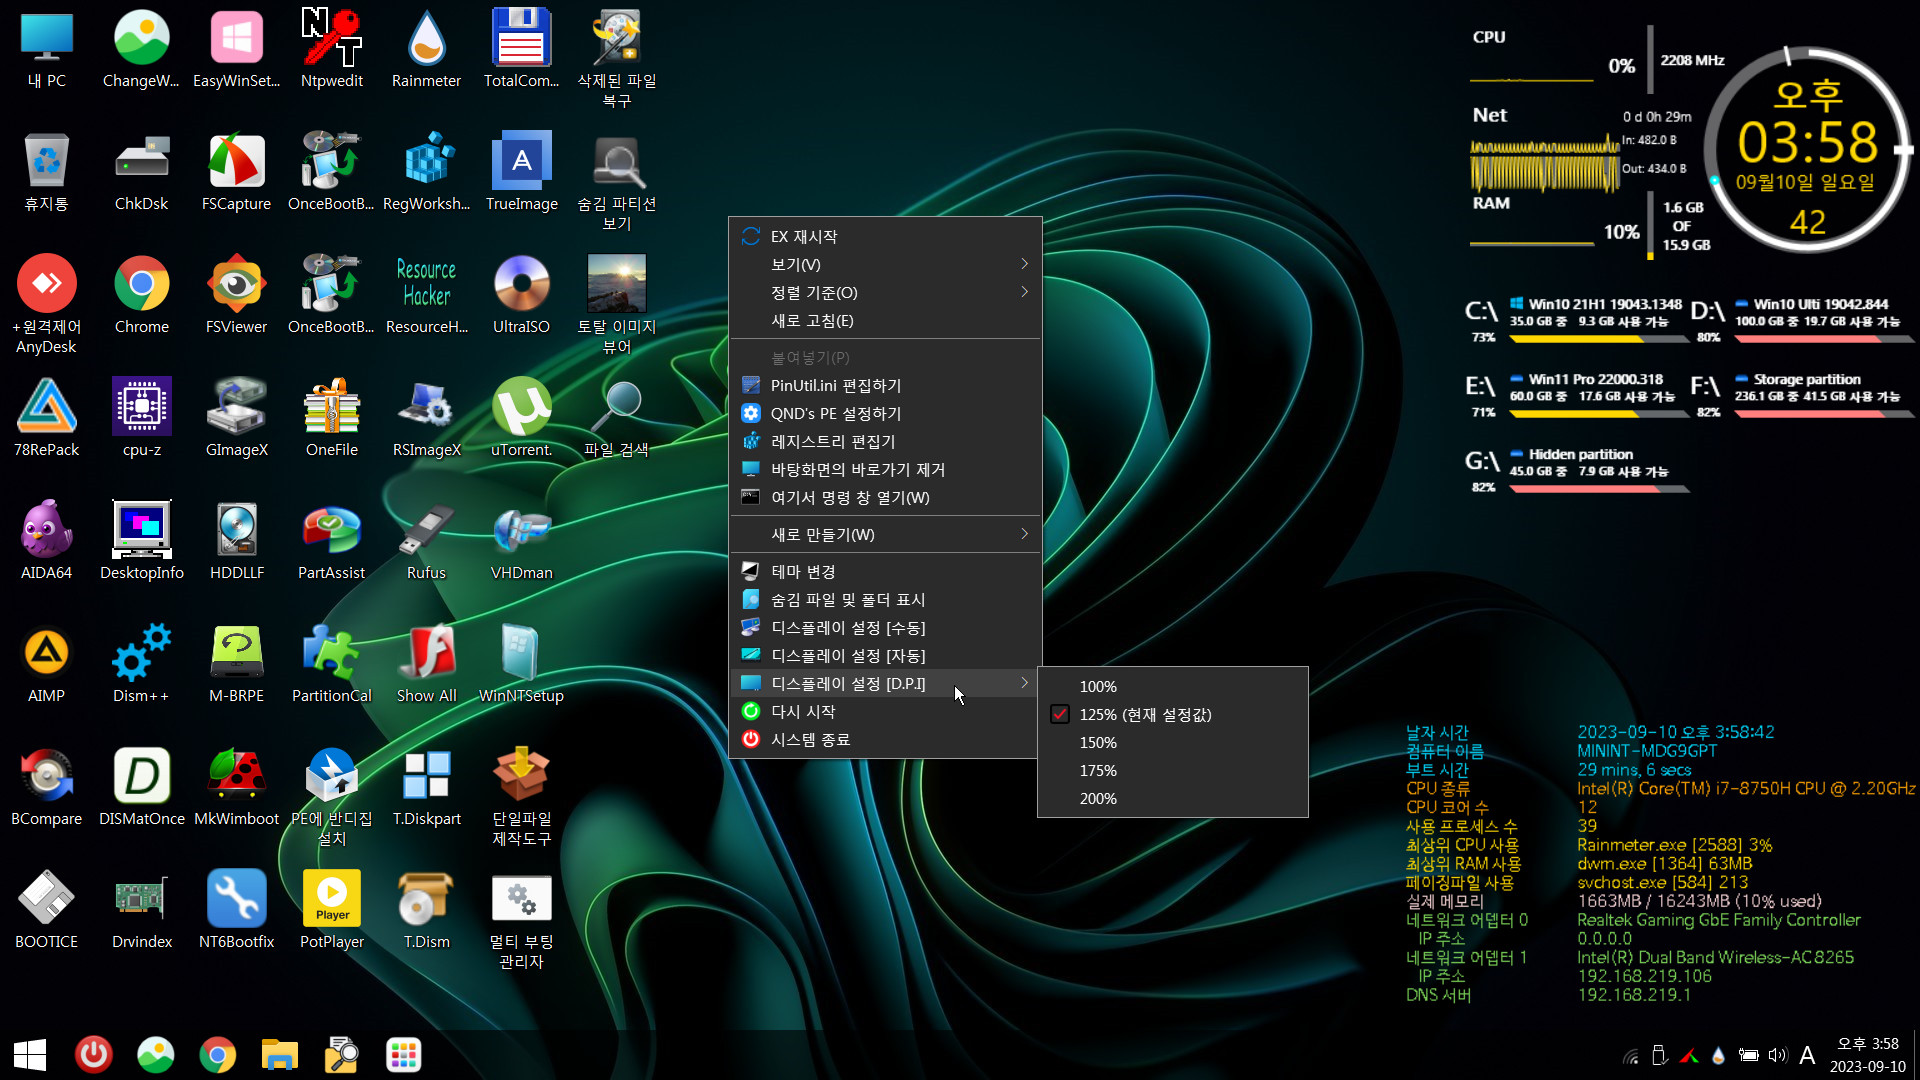Expand 새로 만들기(W) submenu

click(885, 534)
